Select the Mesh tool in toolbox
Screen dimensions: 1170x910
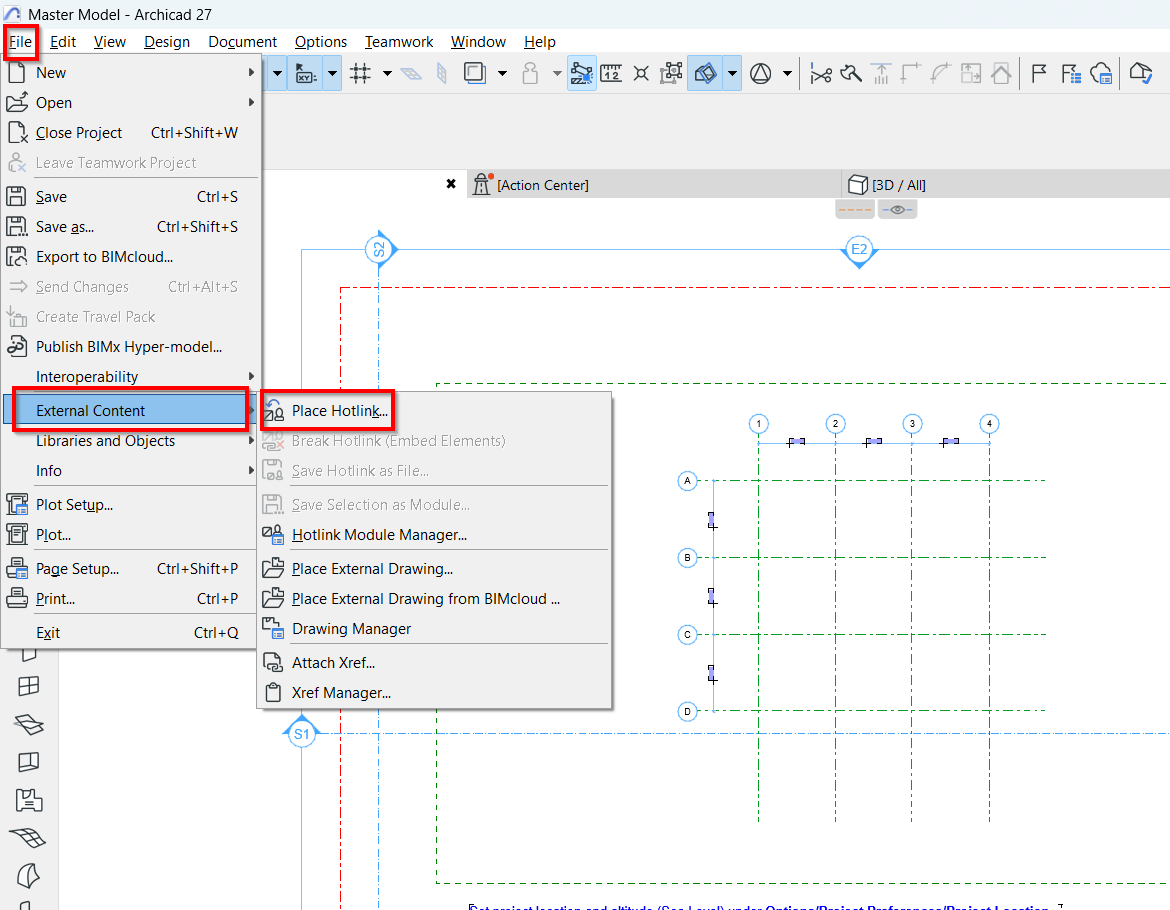coord(29,837)
